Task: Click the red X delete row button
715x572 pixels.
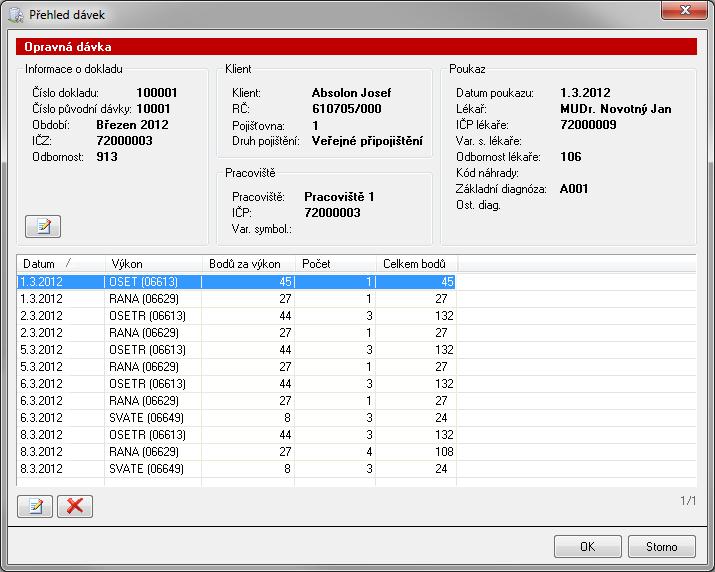Action: point(75,506)
